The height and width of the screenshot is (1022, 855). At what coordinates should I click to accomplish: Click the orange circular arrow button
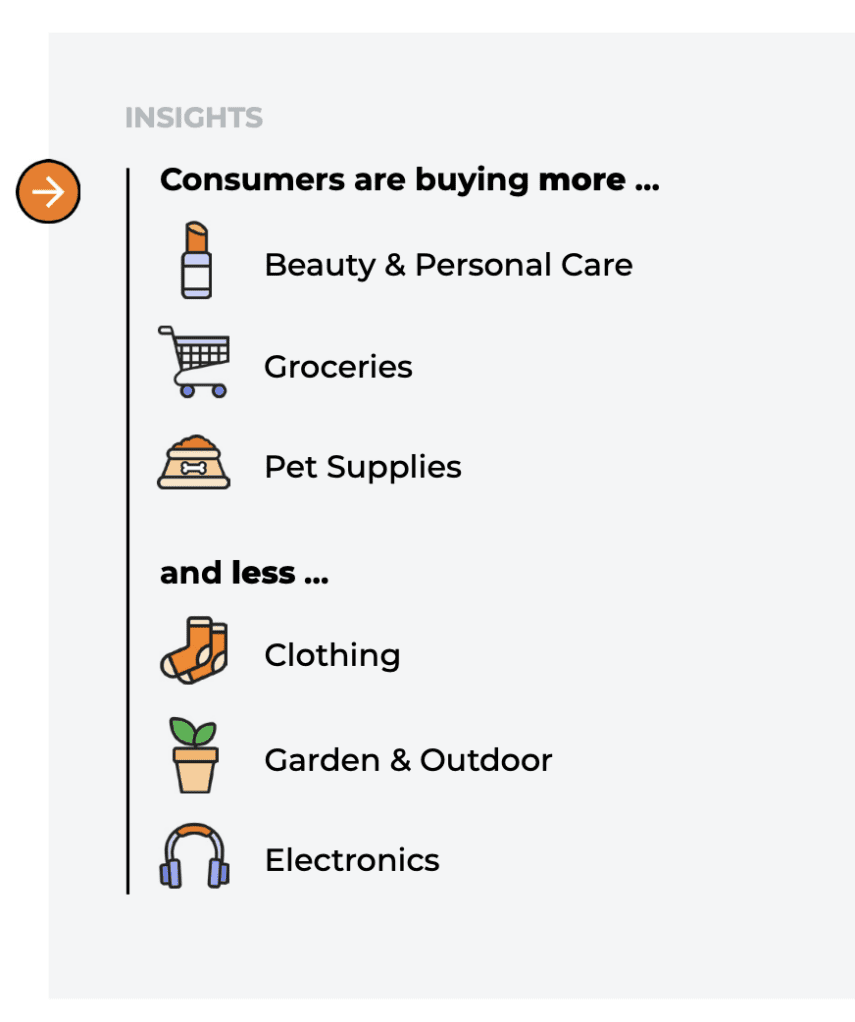click(48, 191)
